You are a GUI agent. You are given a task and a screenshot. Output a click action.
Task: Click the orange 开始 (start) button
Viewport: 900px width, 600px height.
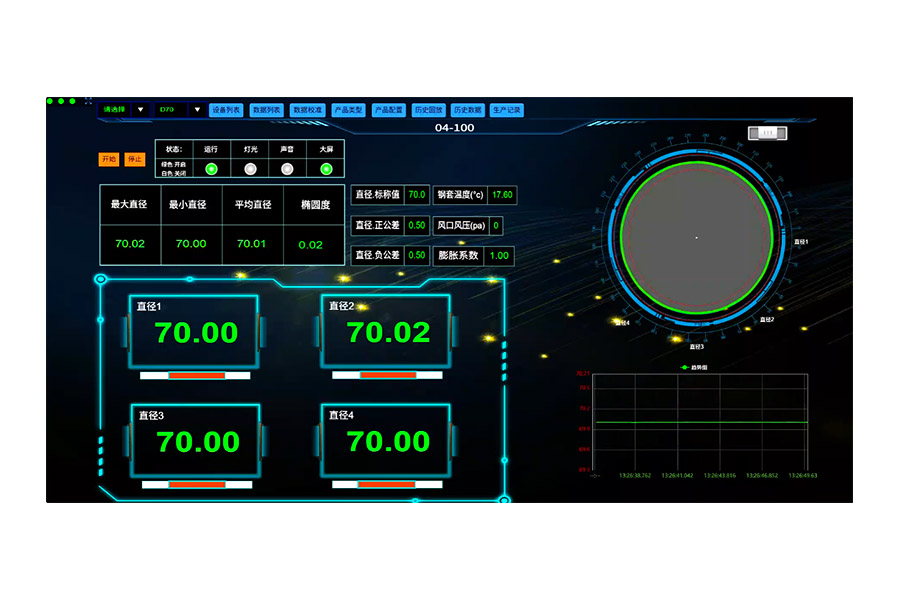pyautogui.click(x=108, y=159)
